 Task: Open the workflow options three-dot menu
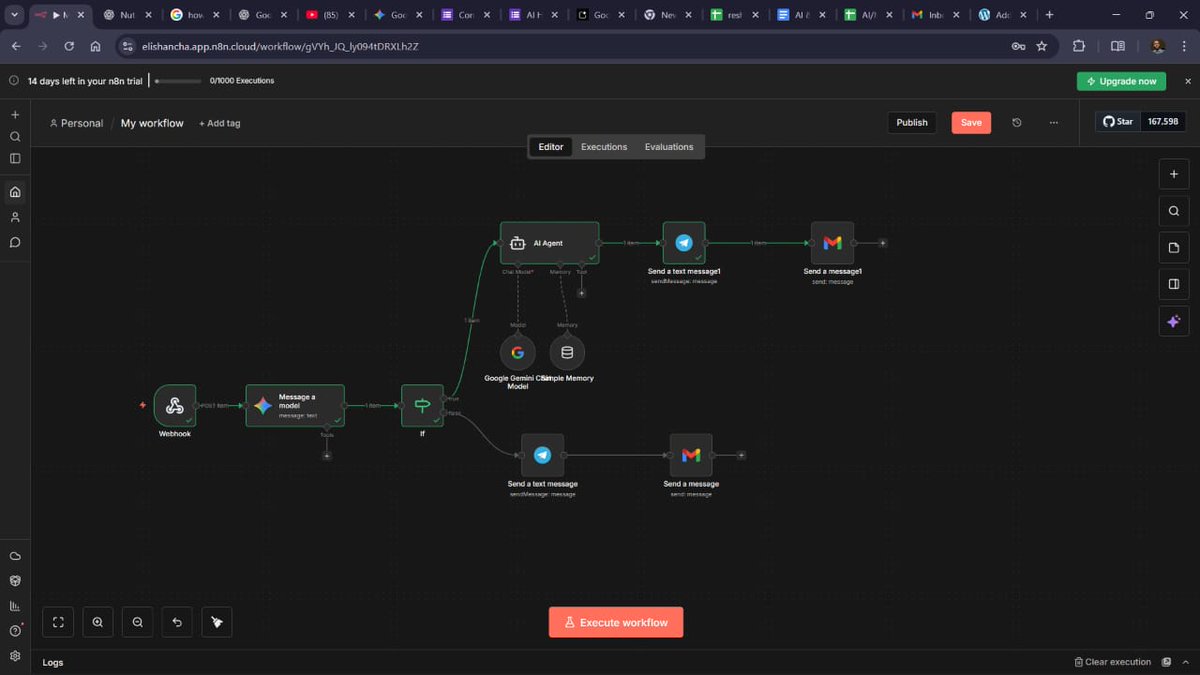(x=1054, y=122)
